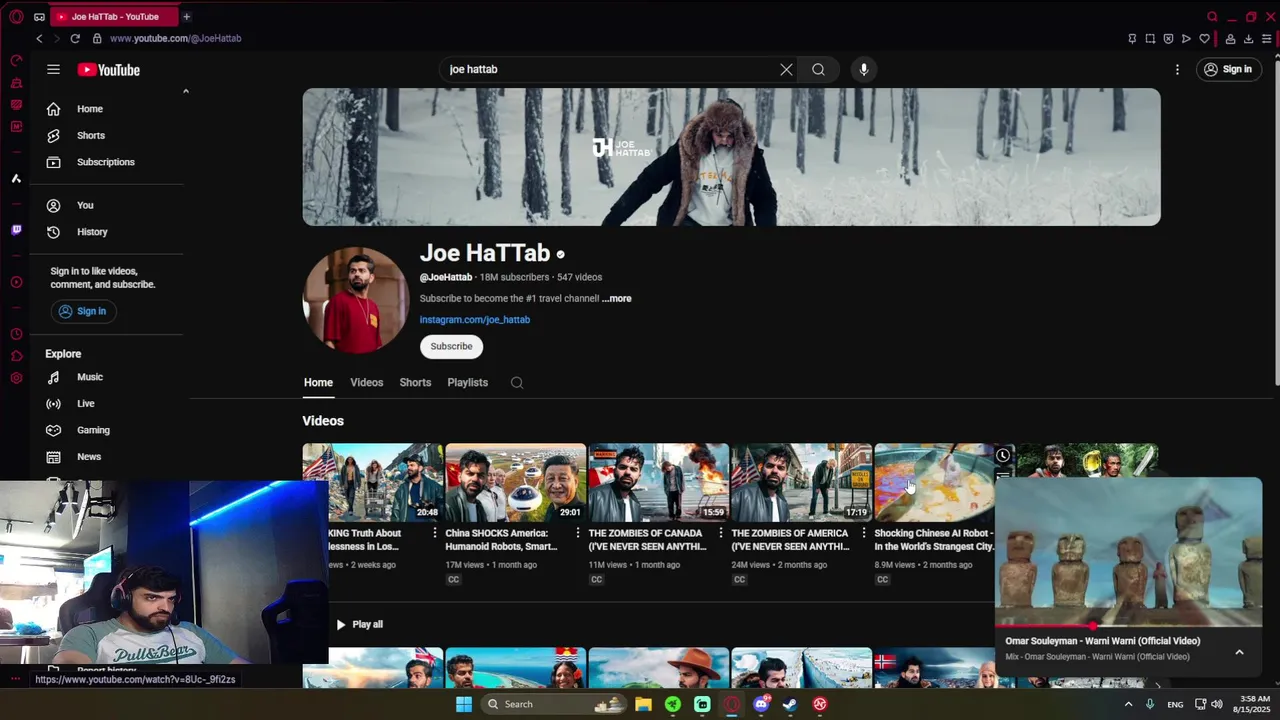The height and width of the screenshot is (720, 1280).
Task: Reload the page in Opera
Action: 75,38
